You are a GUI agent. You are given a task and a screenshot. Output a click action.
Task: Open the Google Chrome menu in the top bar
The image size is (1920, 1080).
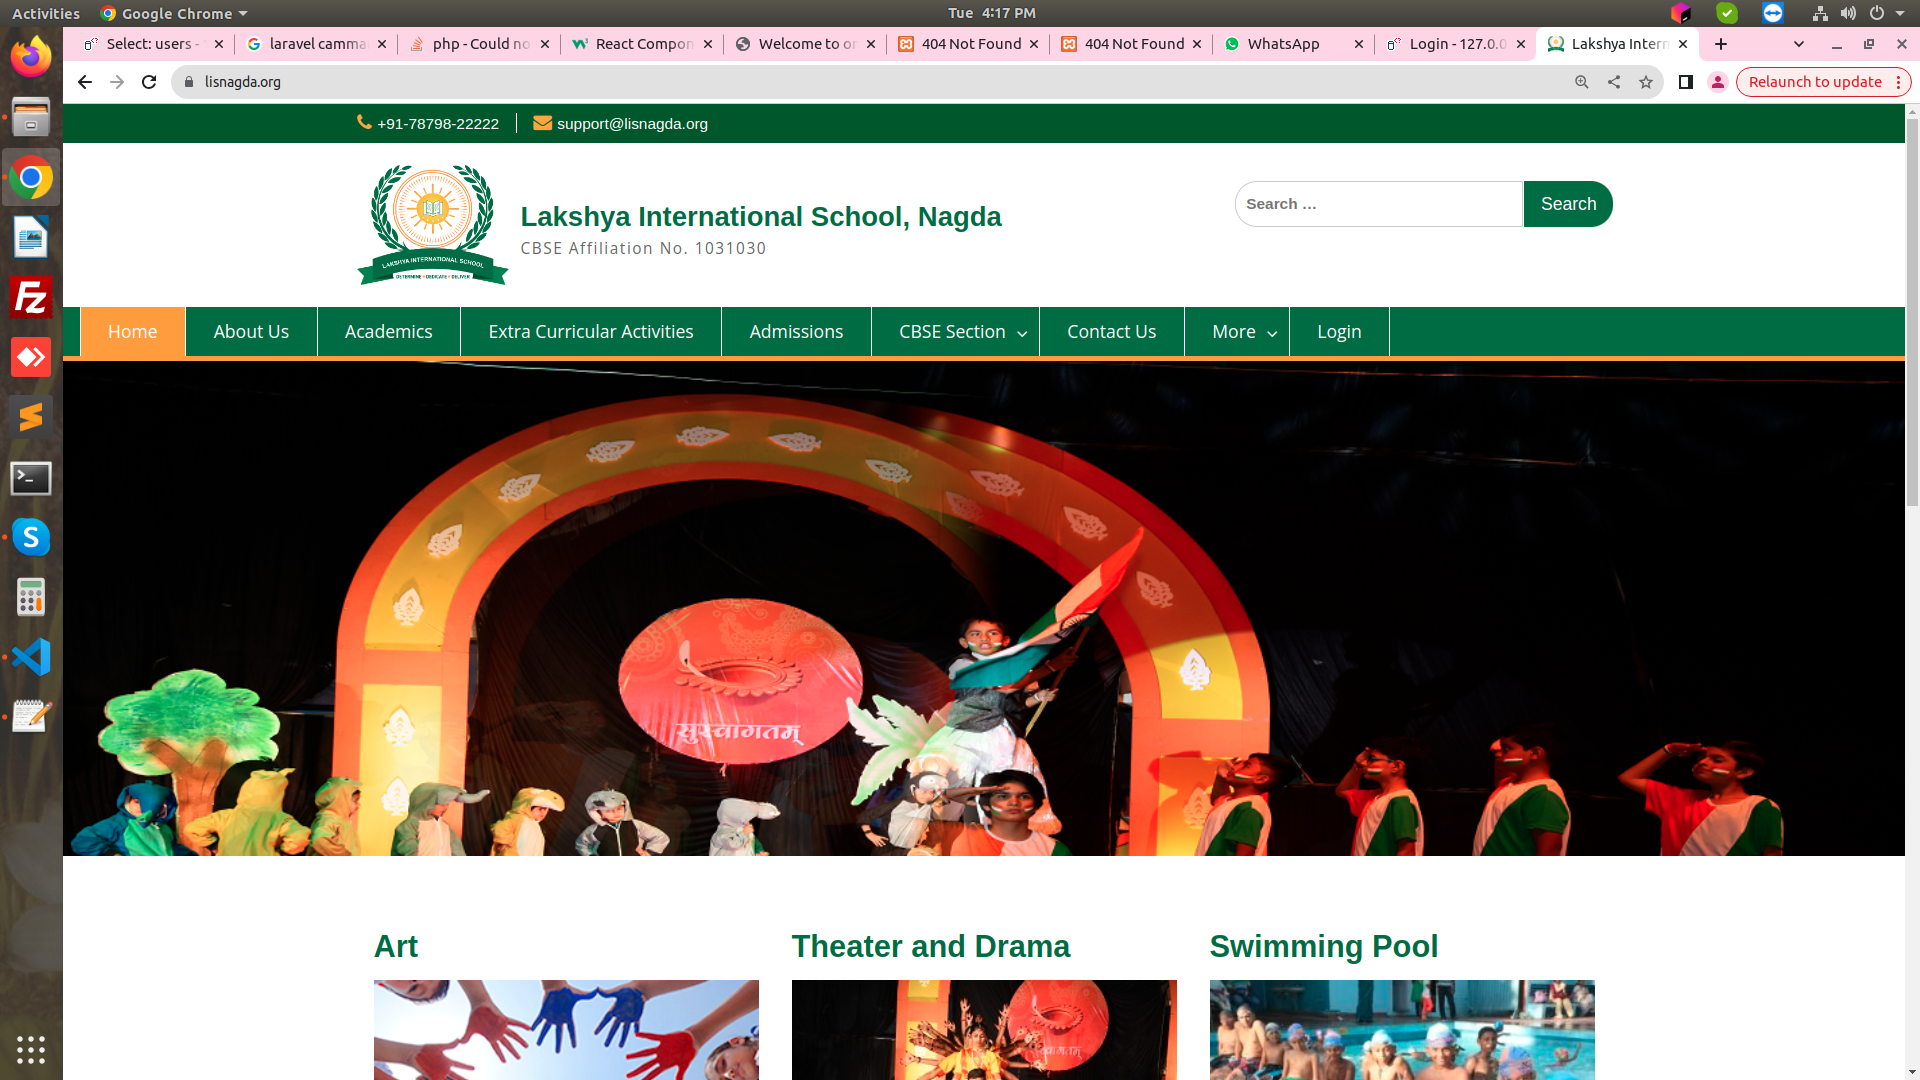tap(171, 13)
